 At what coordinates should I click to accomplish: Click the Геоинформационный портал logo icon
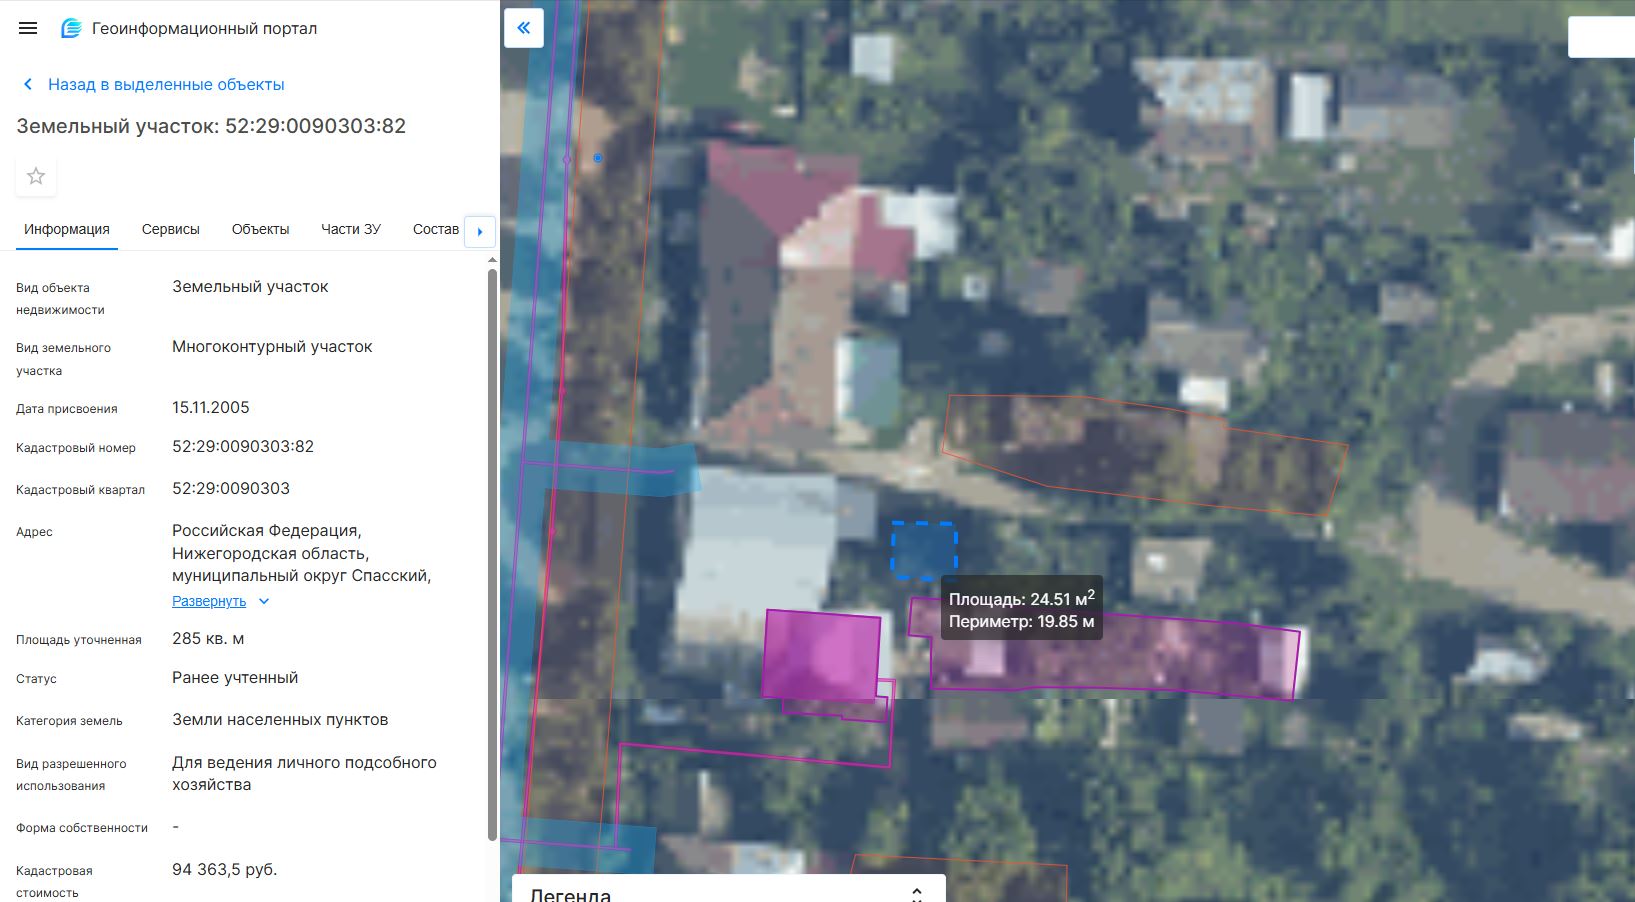tap(71, 29)
